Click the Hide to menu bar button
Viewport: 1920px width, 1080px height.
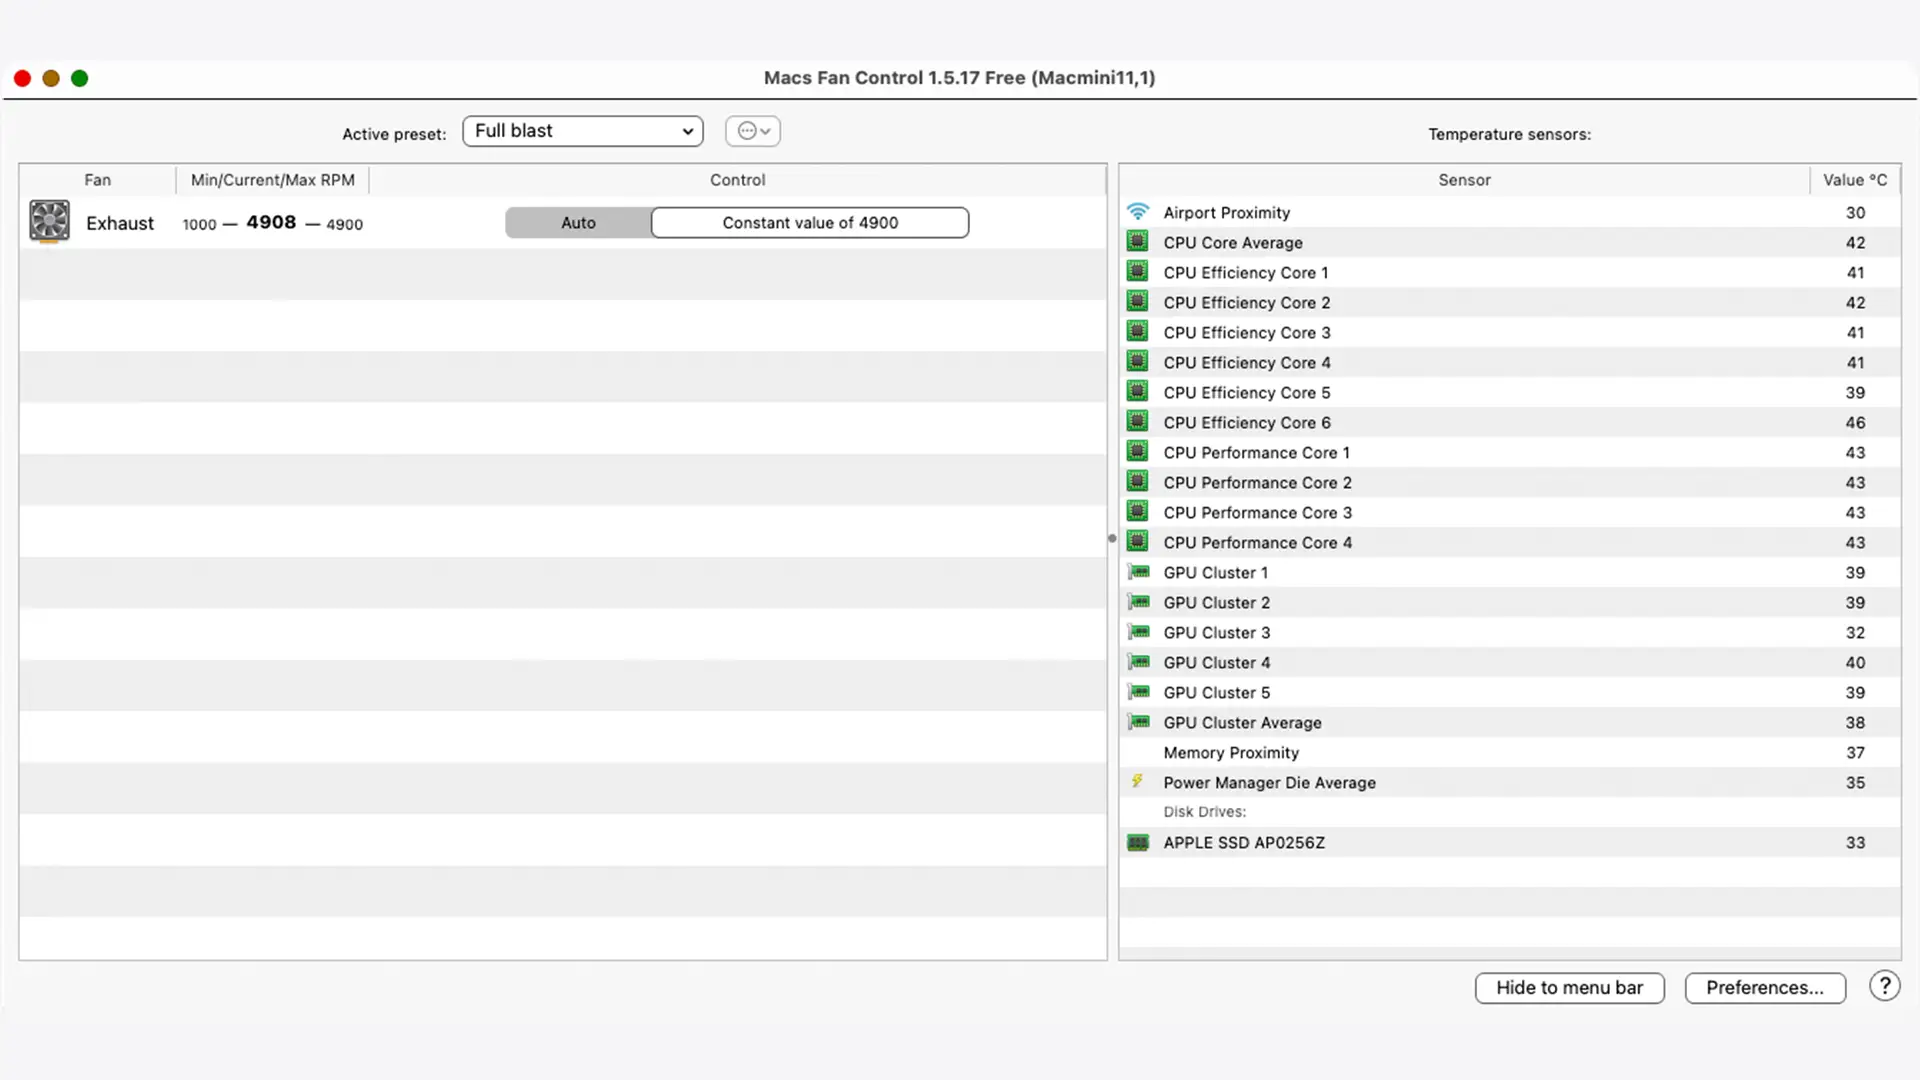coord(1569,986)
